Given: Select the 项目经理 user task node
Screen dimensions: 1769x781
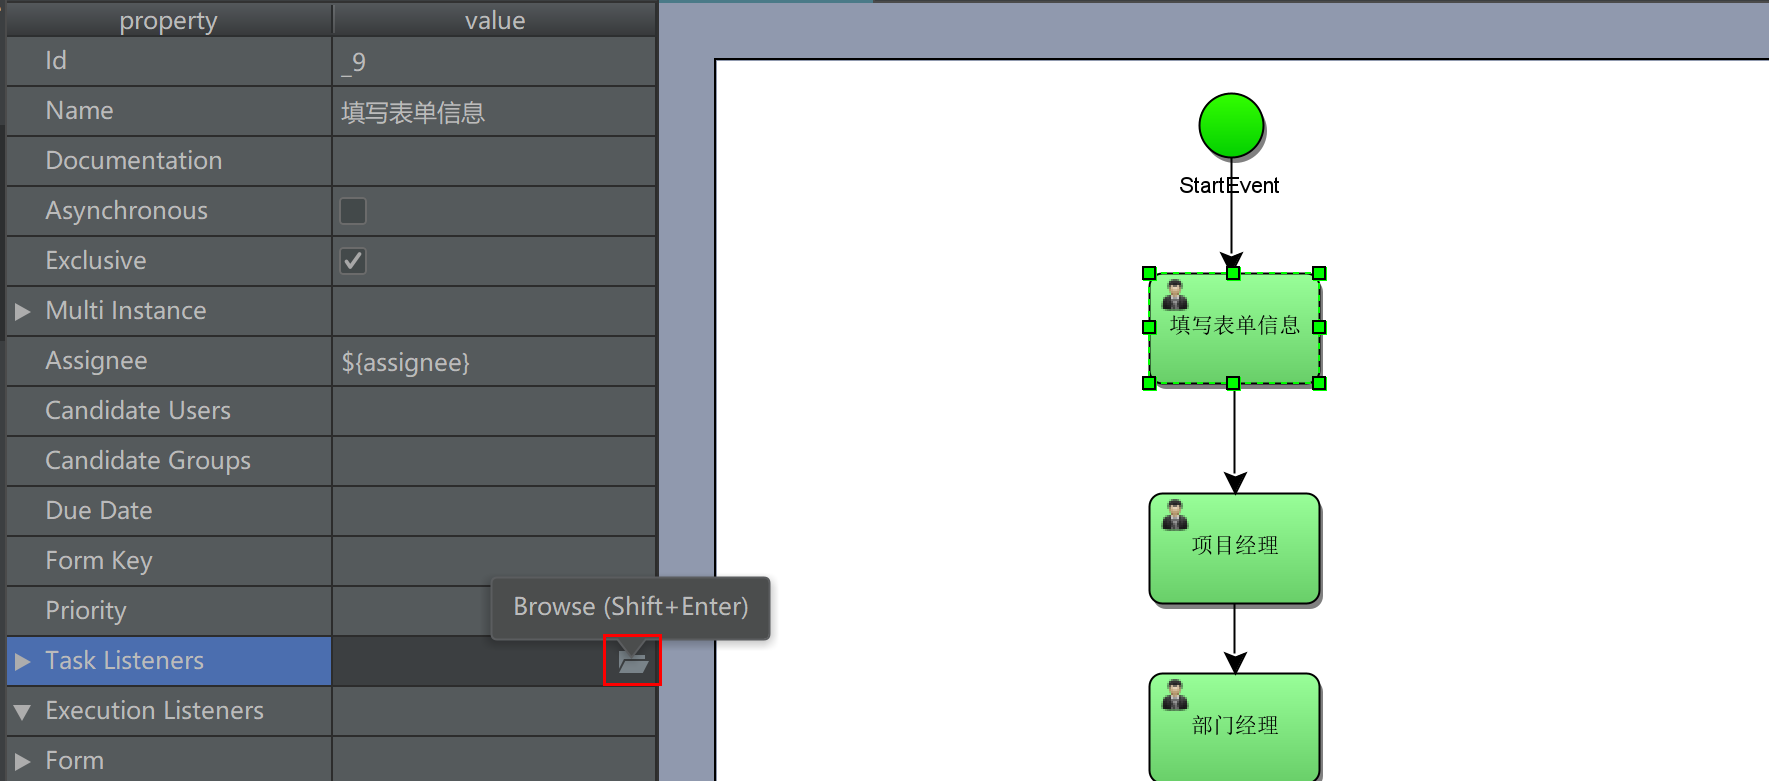Looking at the screenshot, I should click(1234, 548).
